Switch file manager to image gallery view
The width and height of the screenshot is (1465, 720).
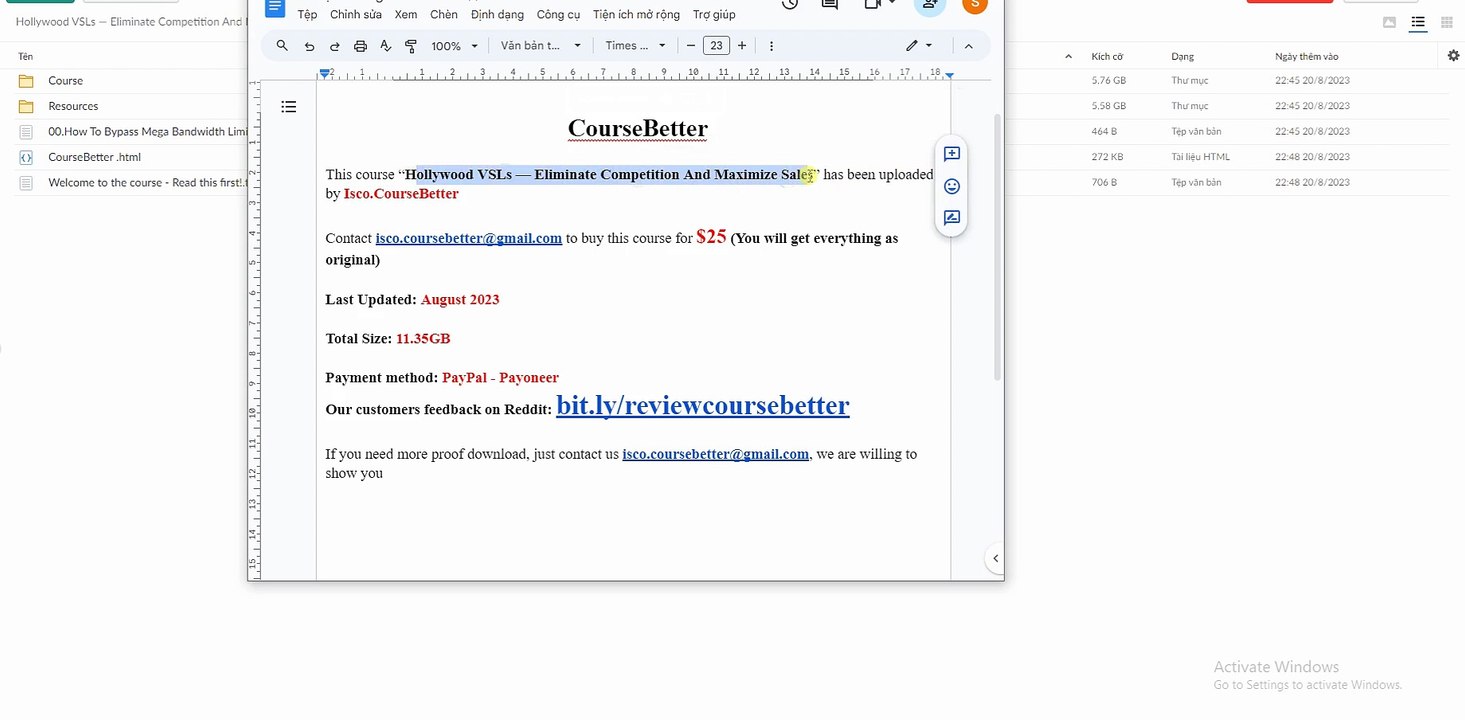(x=1389, y=23)
